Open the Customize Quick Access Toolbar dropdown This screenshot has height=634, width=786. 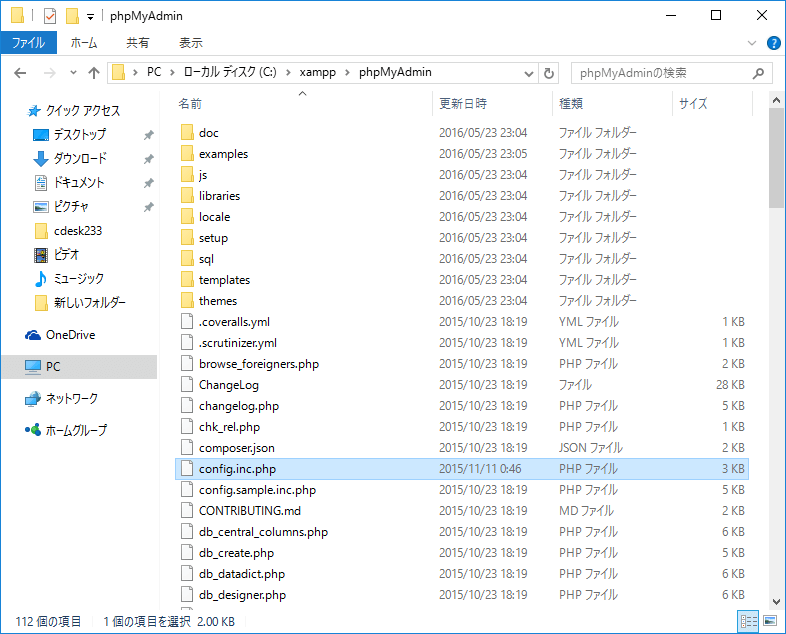click(x=90, y=17)
